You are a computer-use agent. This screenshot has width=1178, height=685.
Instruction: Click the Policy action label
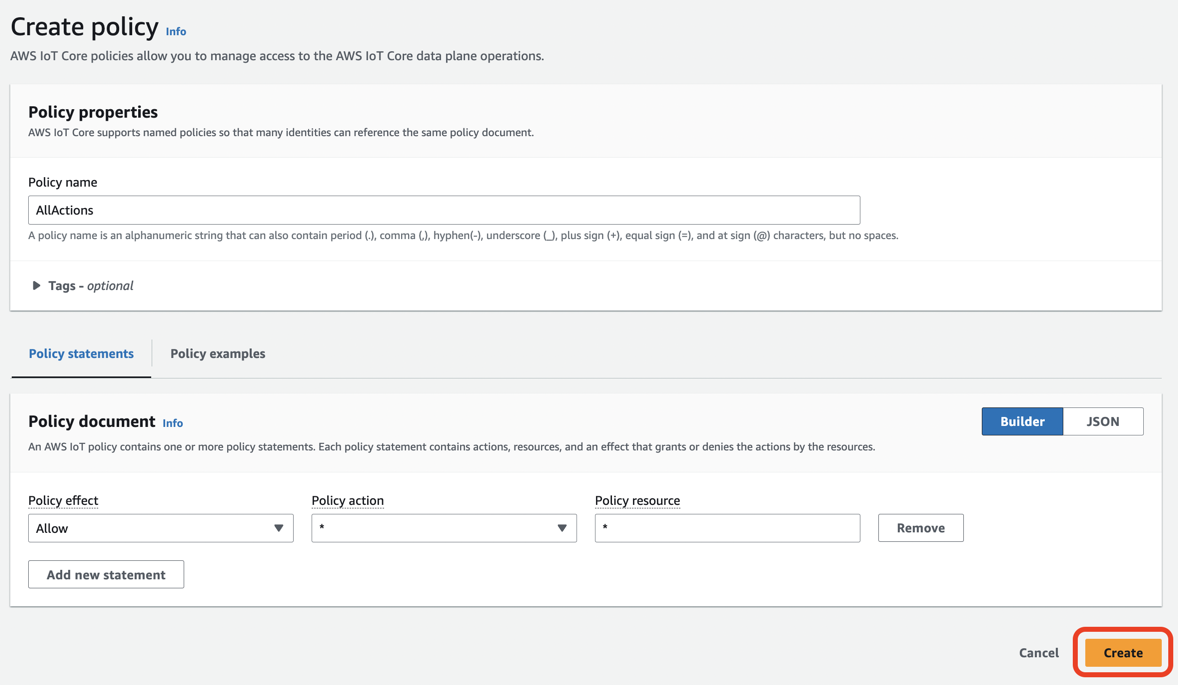(348, 500)
